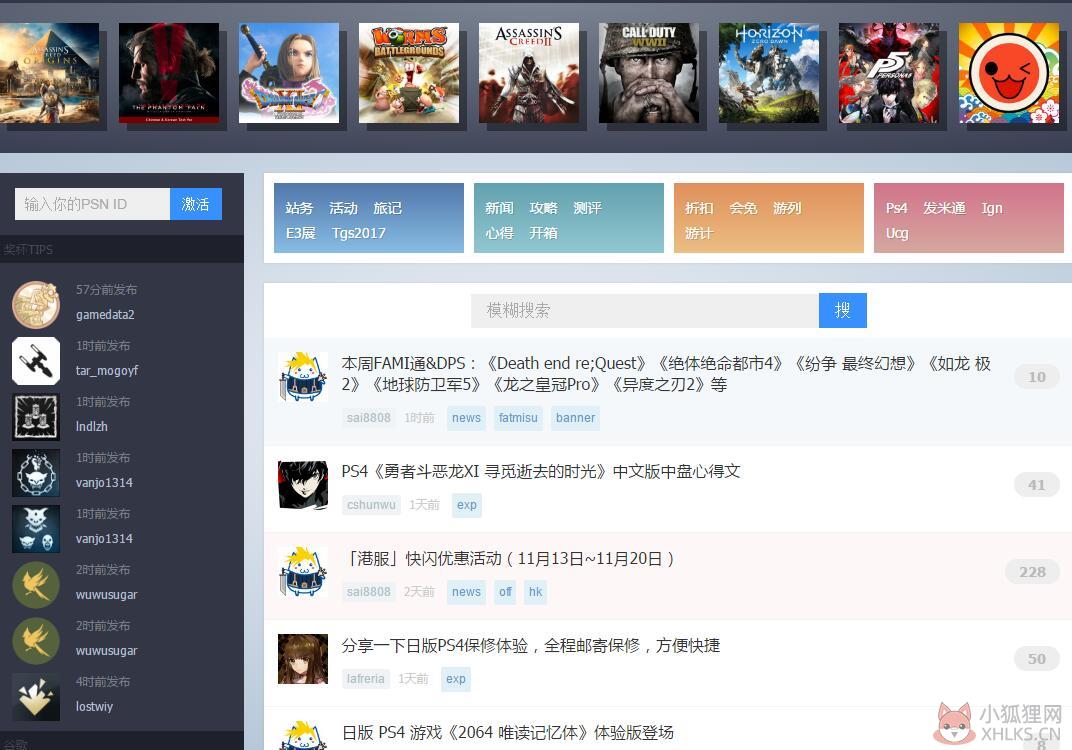1072x750 pixels.
Task: Click exp tag on the 勇者斗恶龙XI post
Action: pyautogui.click(x=467, y=505)
